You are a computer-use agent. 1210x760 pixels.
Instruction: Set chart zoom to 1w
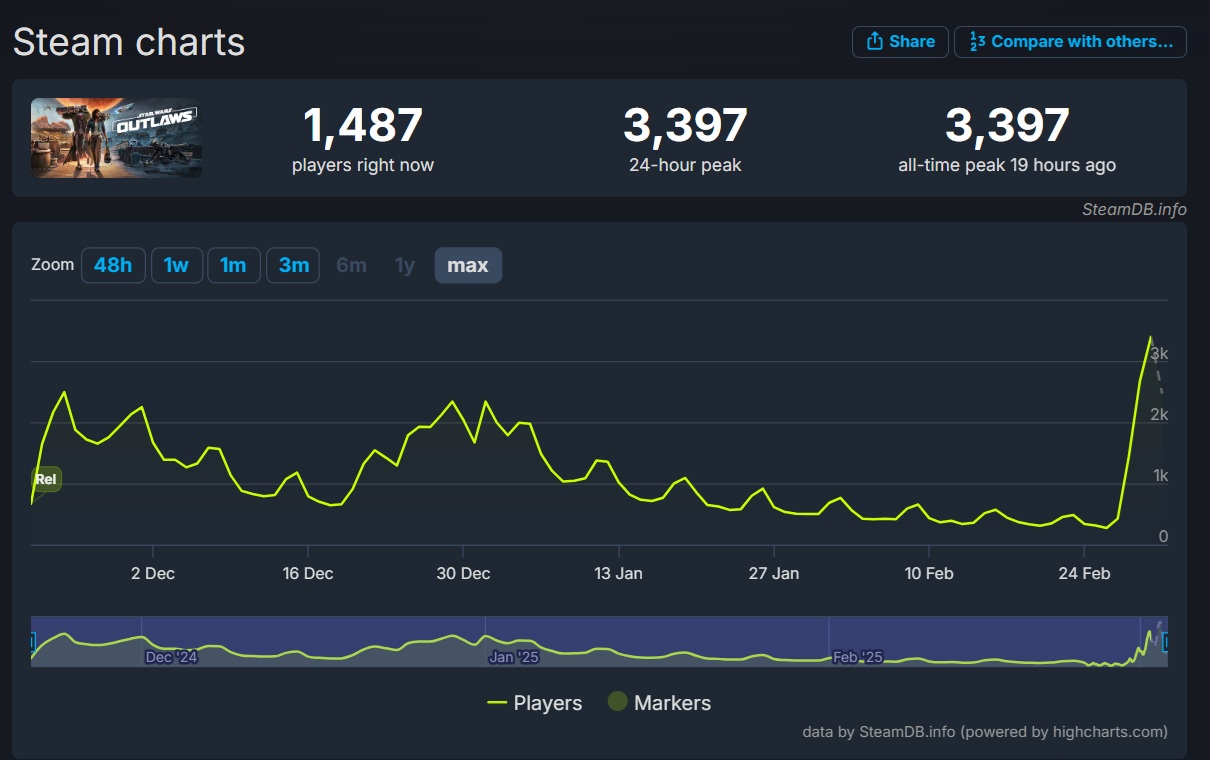177,265
